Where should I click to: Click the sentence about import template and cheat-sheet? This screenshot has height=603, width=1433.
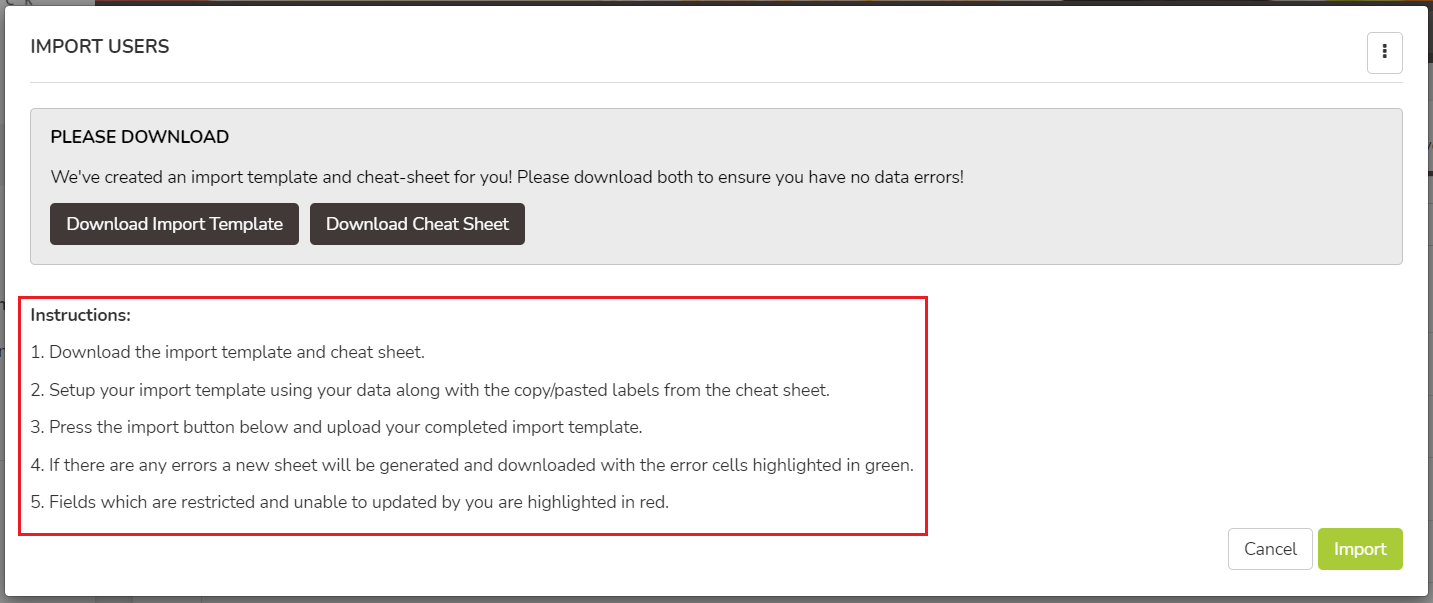click(507, 178)
